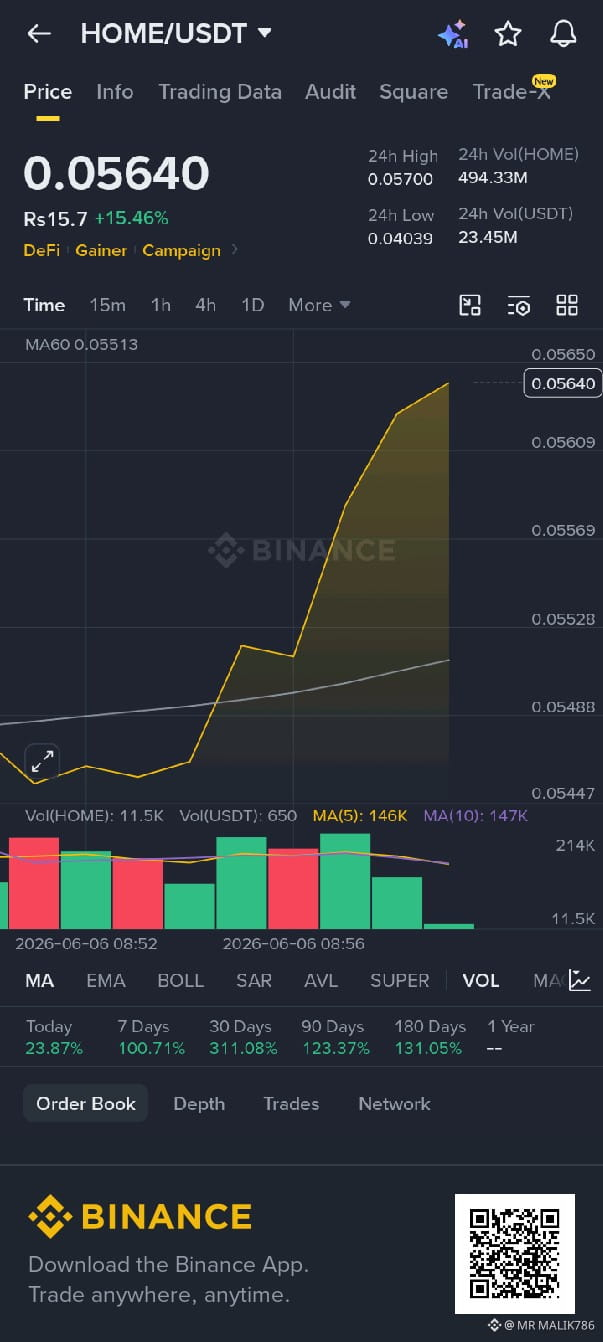Image resolution: width=603 pixels, height=1342 pixels.
Task: Open the Square tab
Action: point(413,92)
